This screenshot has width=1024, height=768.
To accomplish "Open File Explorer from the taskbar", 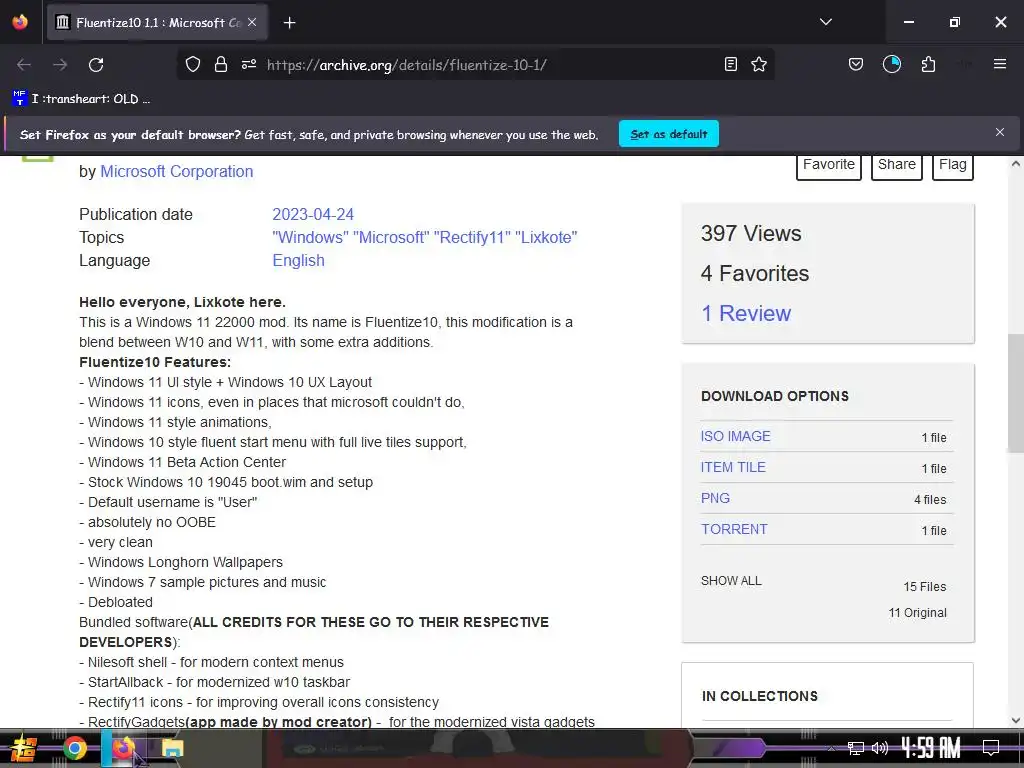I will coord(172,748).
